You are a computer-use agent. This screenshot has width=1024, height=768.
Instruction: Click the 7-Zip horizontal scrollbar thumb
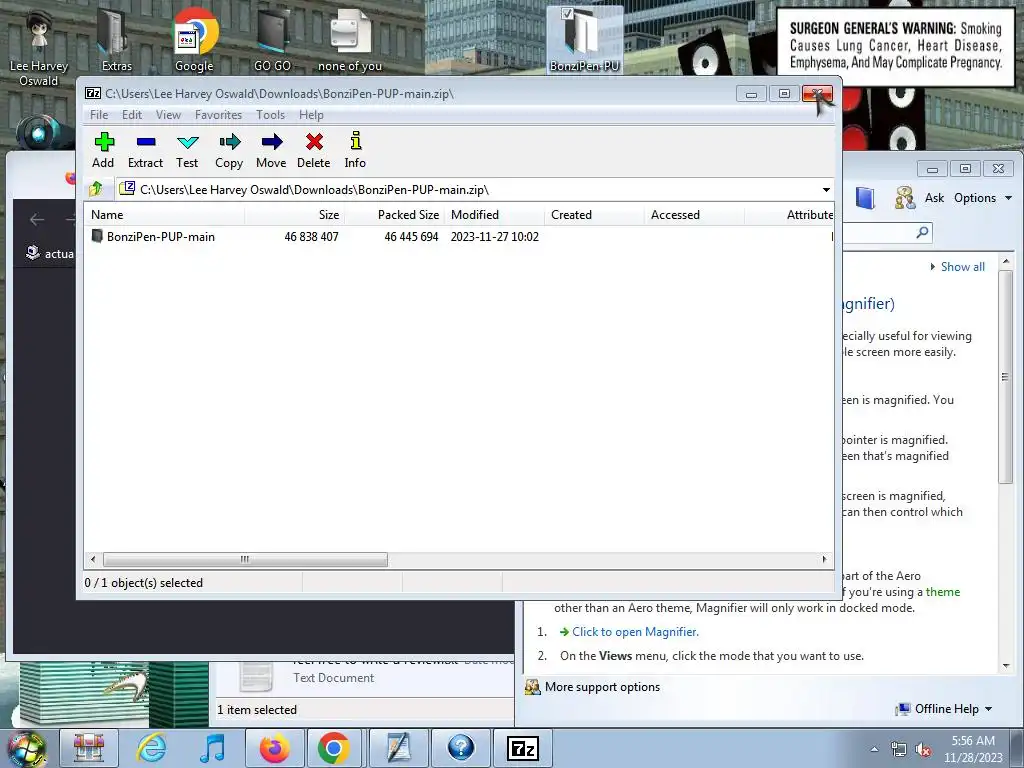245,560
